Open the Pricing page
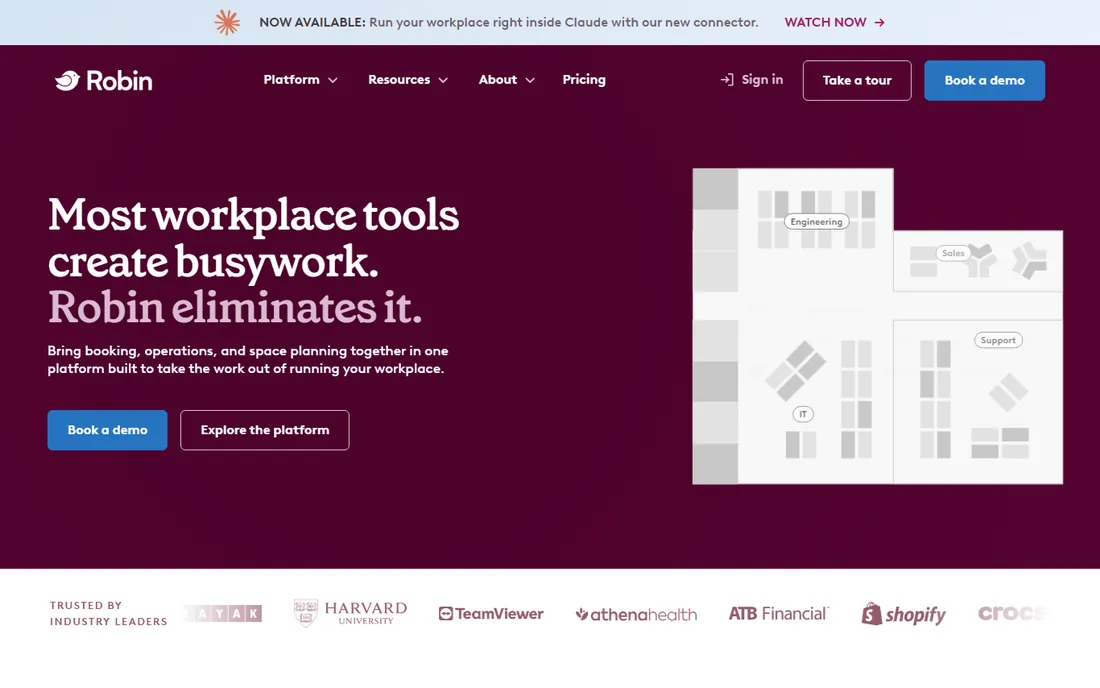 (x=584, y=80)
